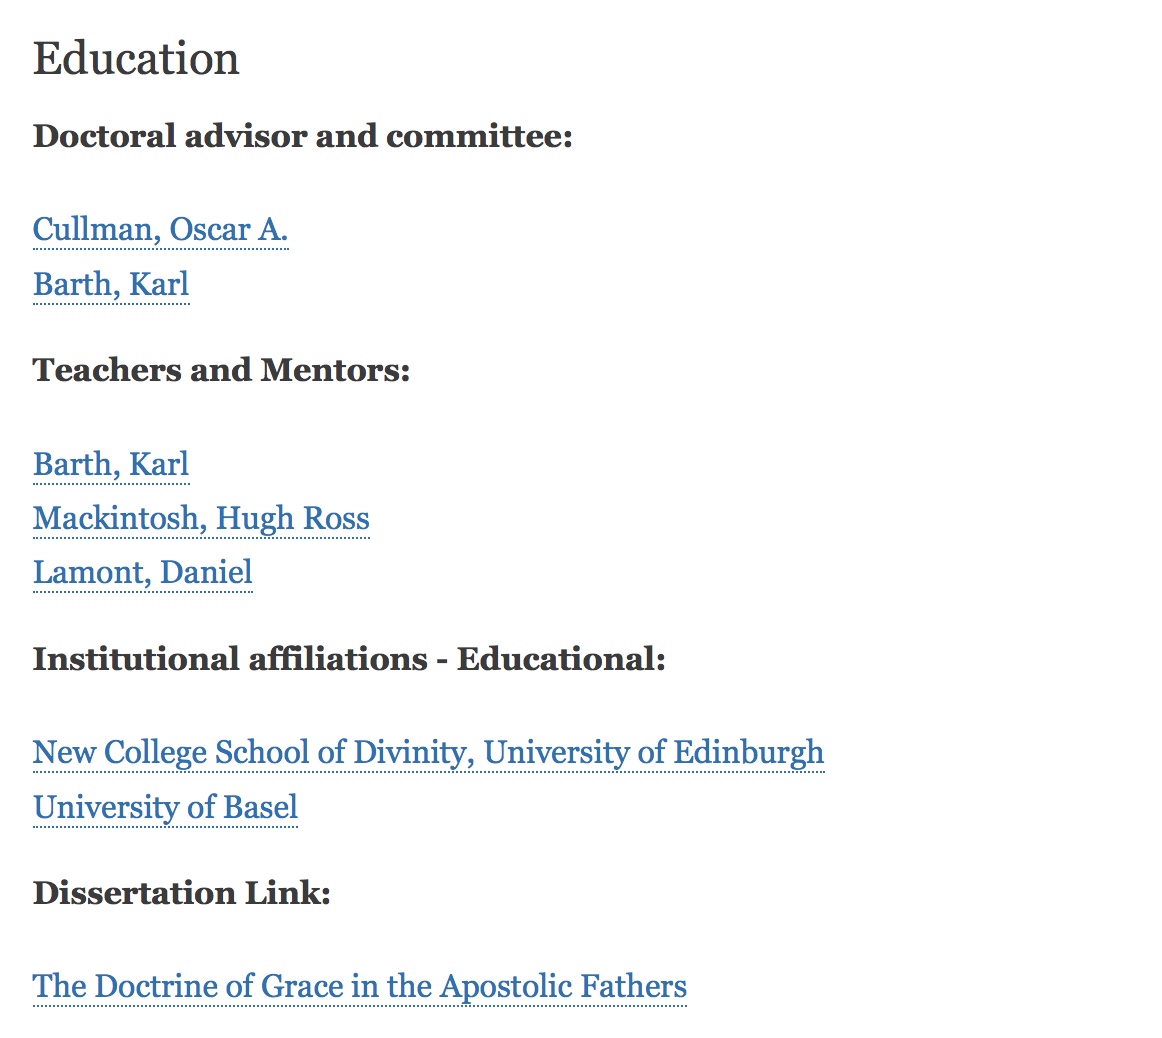Open the Mackintosh, Hugh Ross link

click(x=202, y=519)
